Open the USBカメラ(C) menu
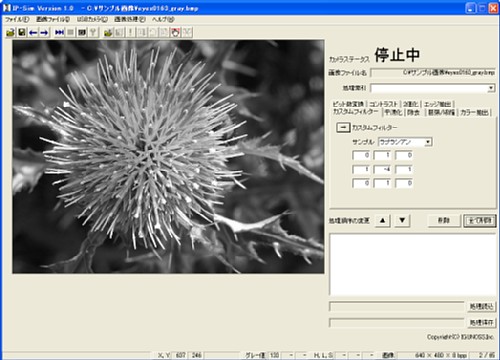Screen dimensions: 500x360 (92, 19)
